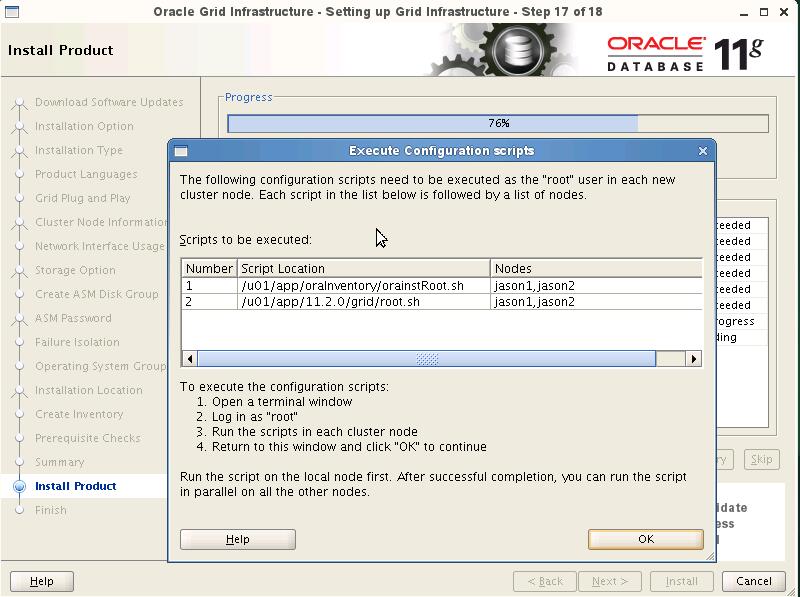Select Finish step in sidebar

coord(51,510)
